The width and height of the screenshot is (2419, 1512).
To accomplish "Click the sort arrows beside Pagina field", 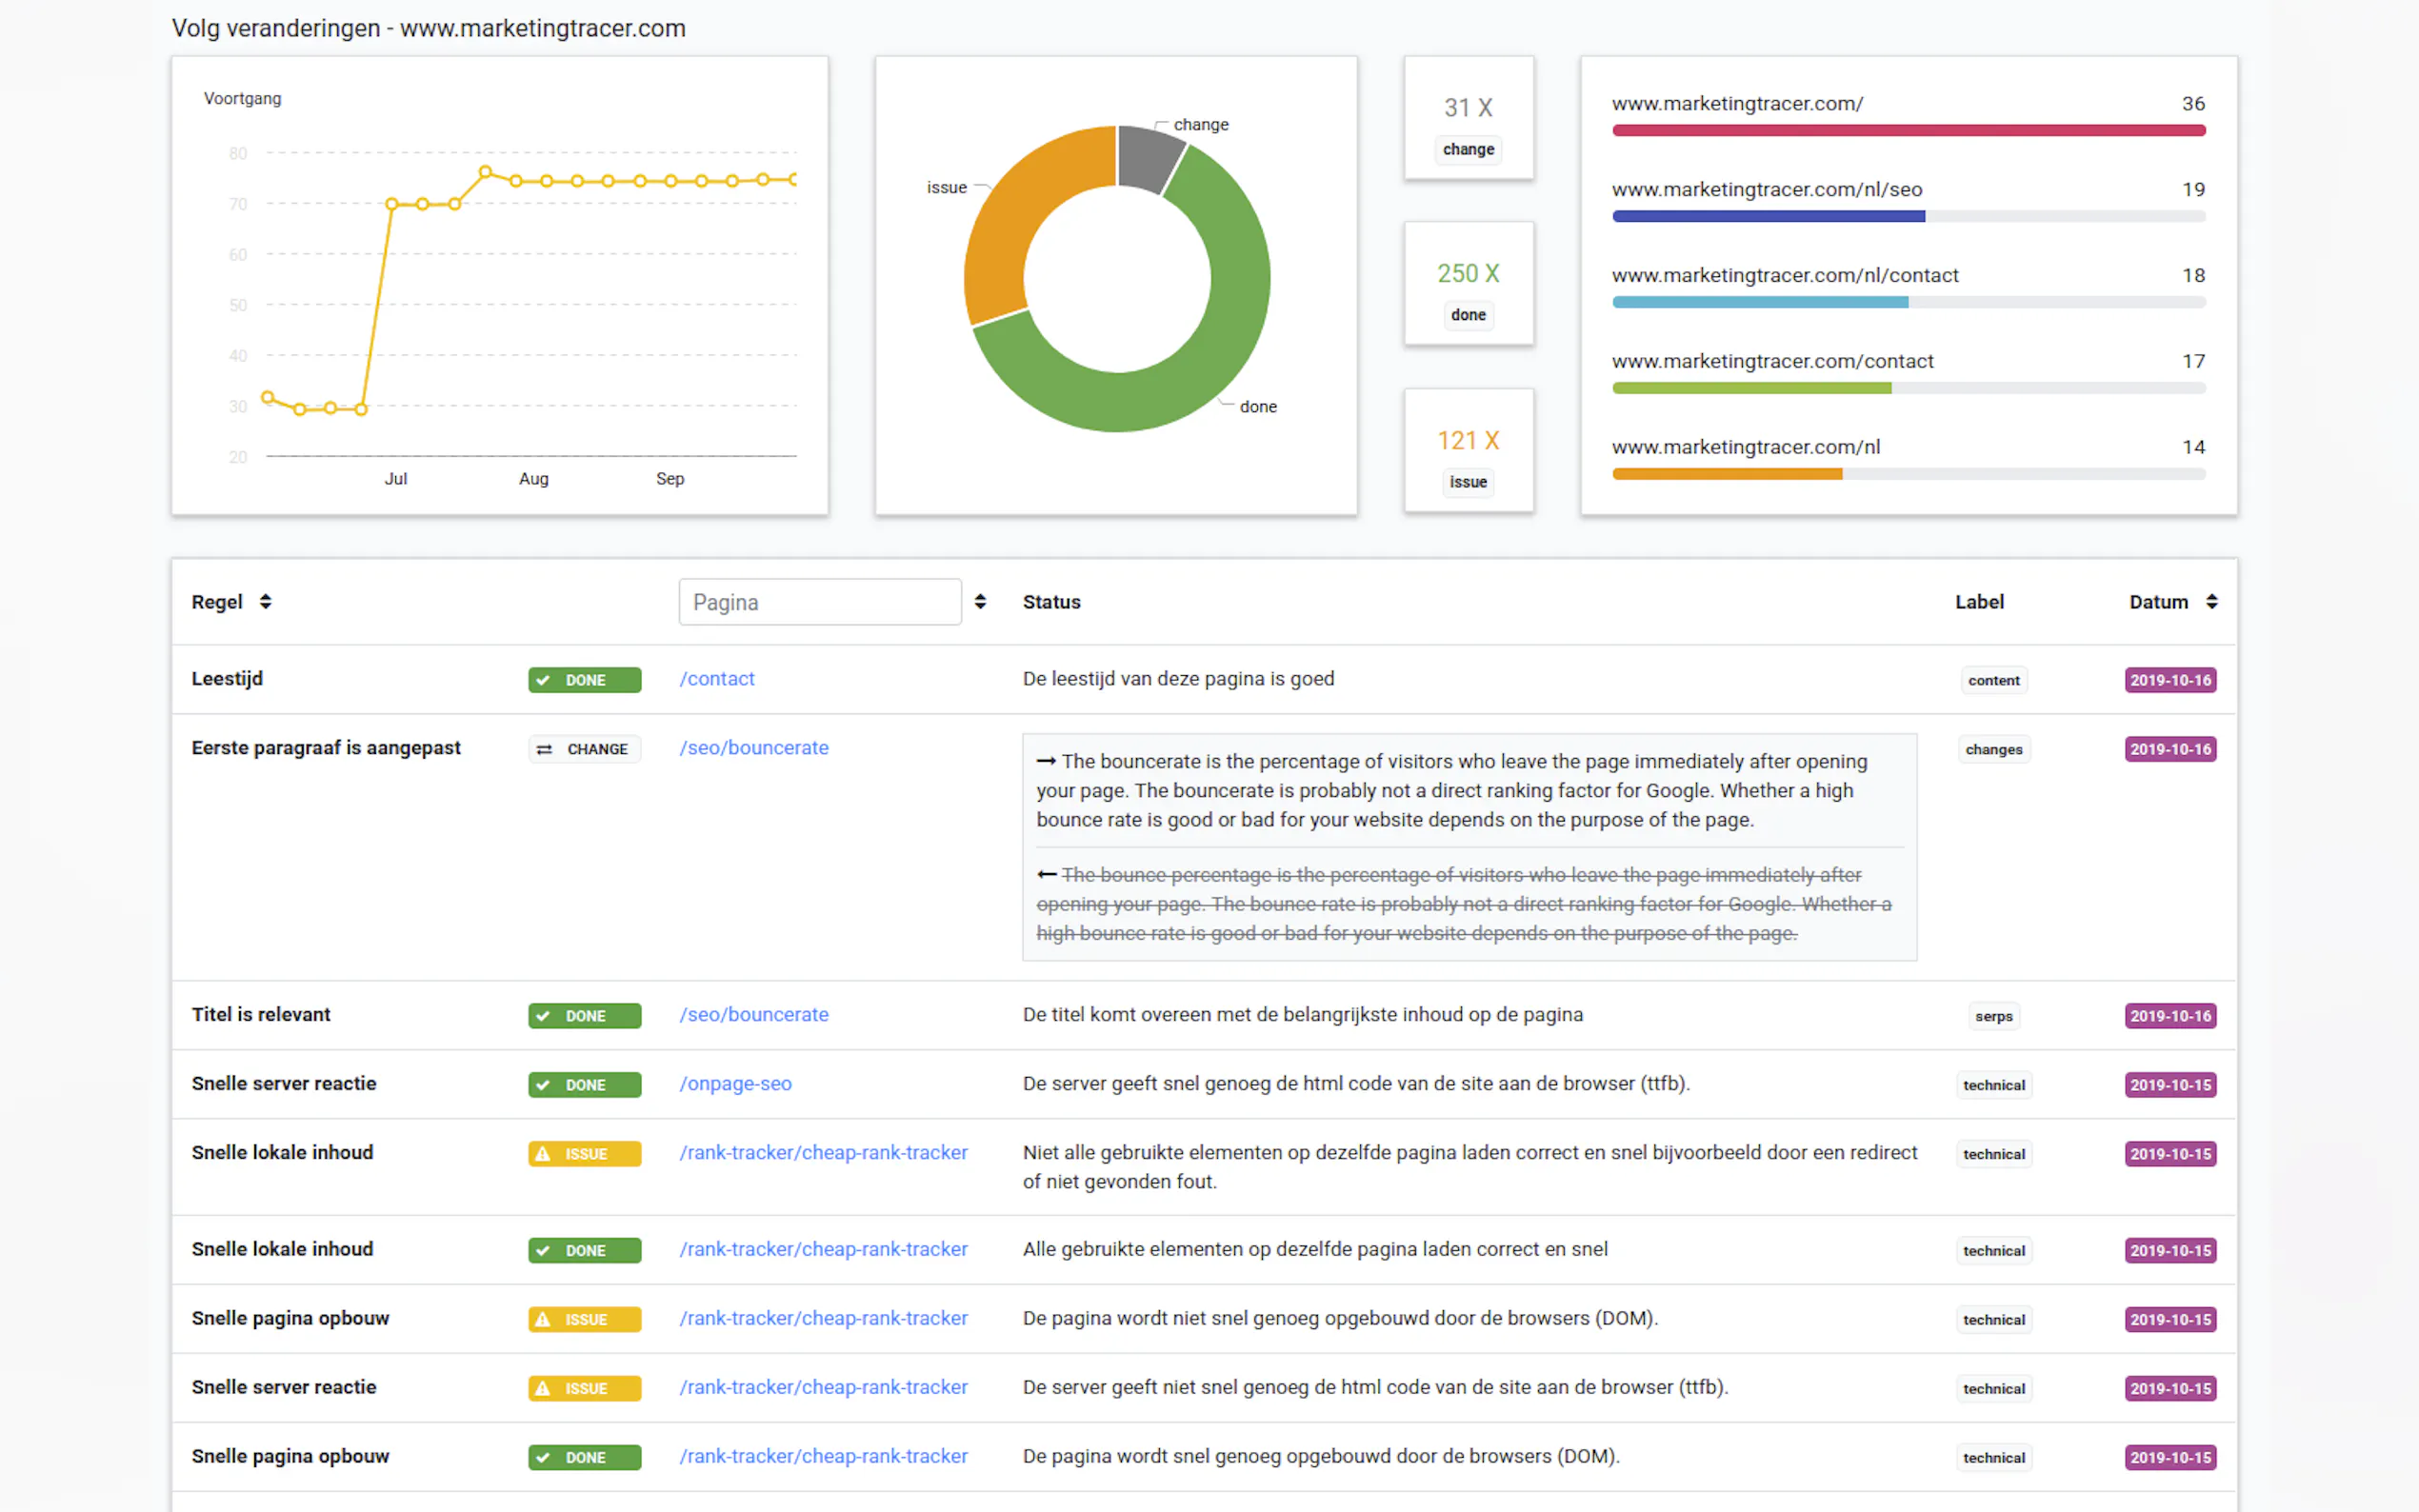I will coord(980,601).
